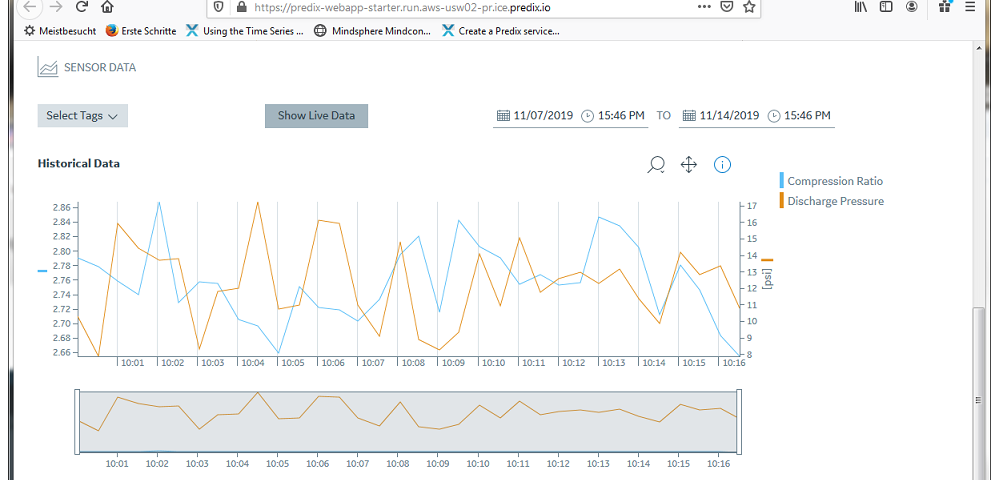The width and height of the screenshot is (1001, 480).
Task: Click the SENSOR DATA heading text
Action: point(100,67)
